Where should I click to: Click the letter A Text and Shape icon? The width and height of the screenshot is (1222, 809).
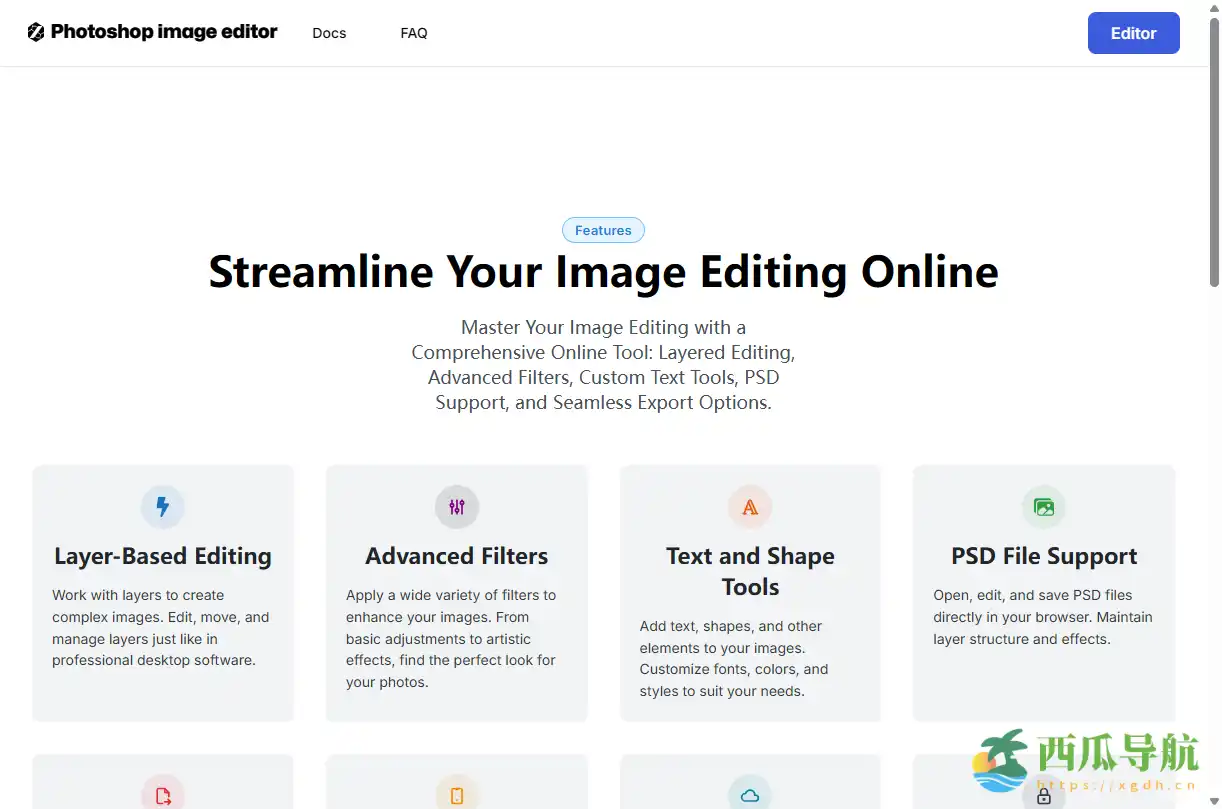[x=750, y=507]
